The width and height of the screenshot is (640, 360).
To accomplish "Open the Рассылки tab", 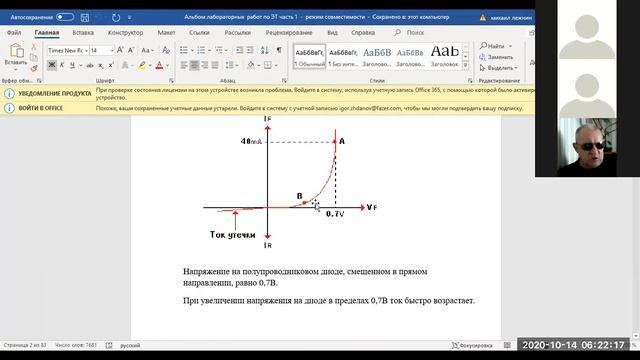I will [x=238, y=33].
